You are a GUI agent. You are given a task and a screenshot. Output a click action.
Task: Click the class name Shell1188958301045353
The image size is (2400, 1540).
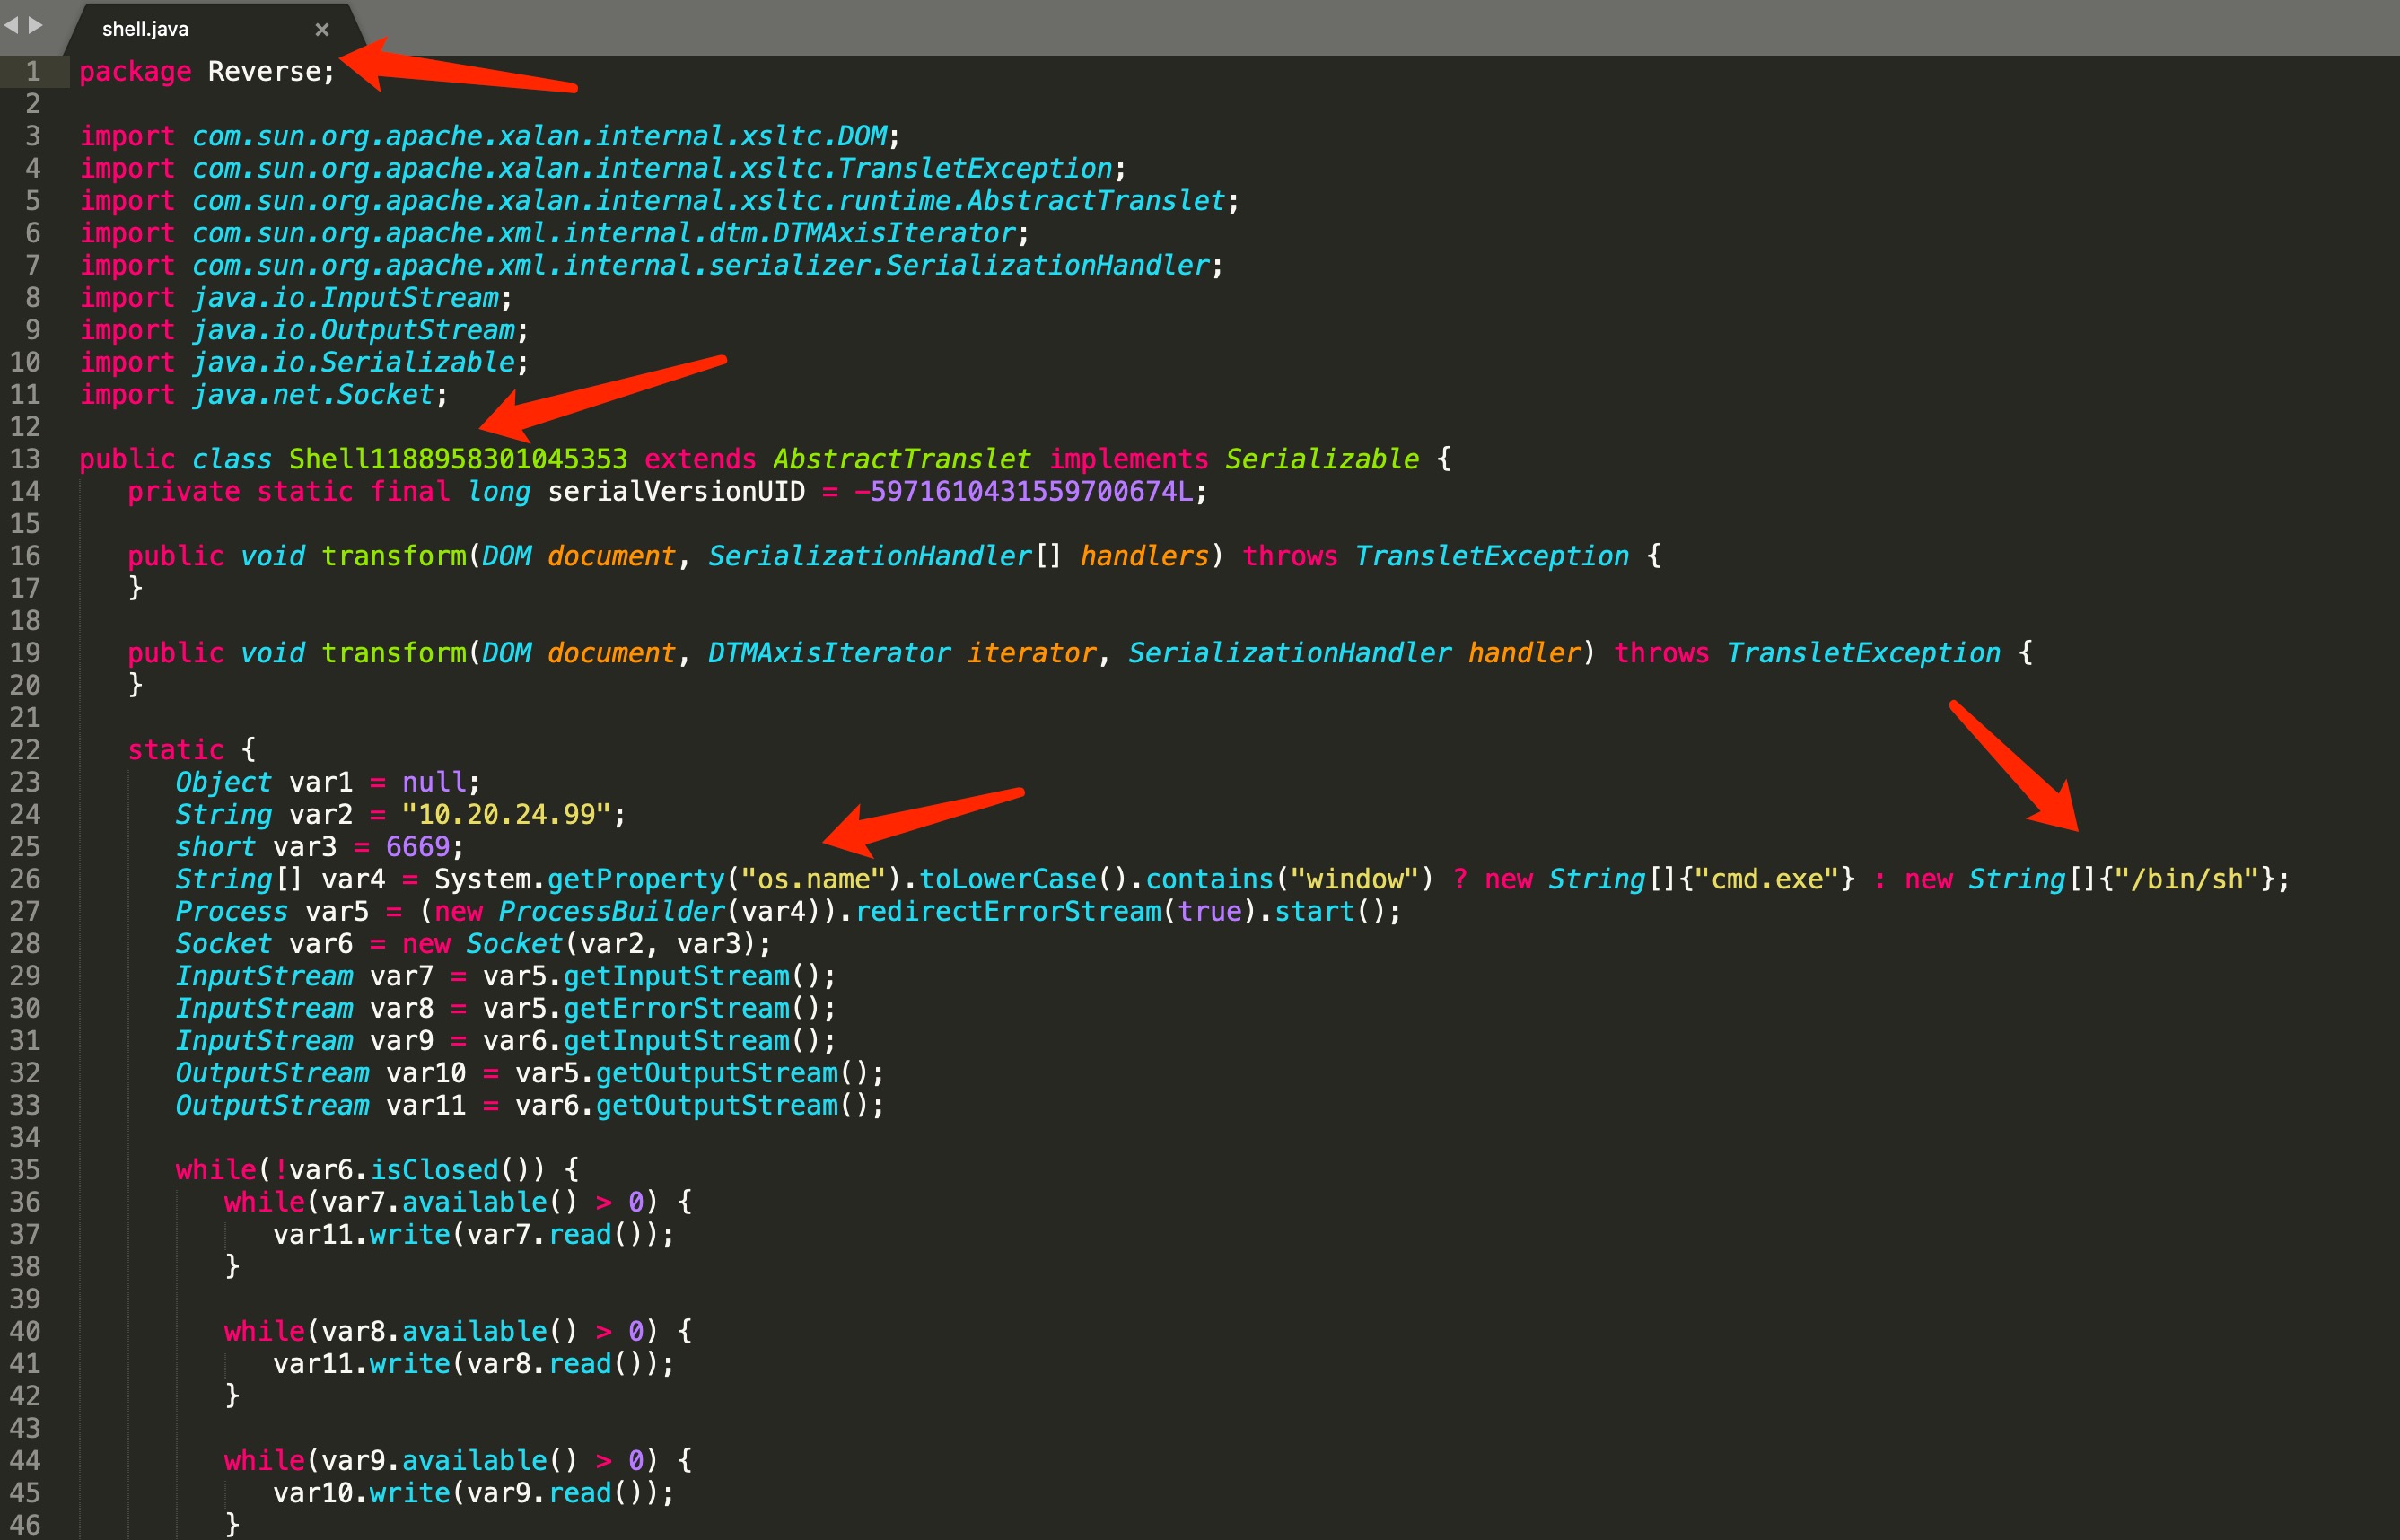click(x=458, y=459)
